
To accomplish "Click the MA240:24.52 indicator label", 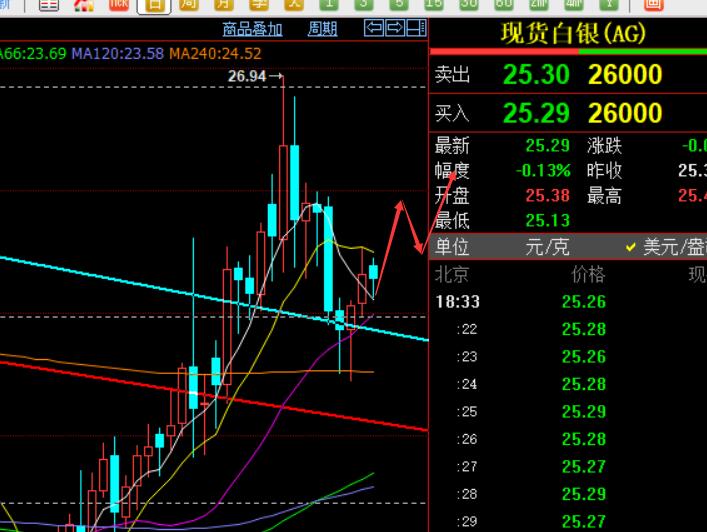I will pos(215,54).
